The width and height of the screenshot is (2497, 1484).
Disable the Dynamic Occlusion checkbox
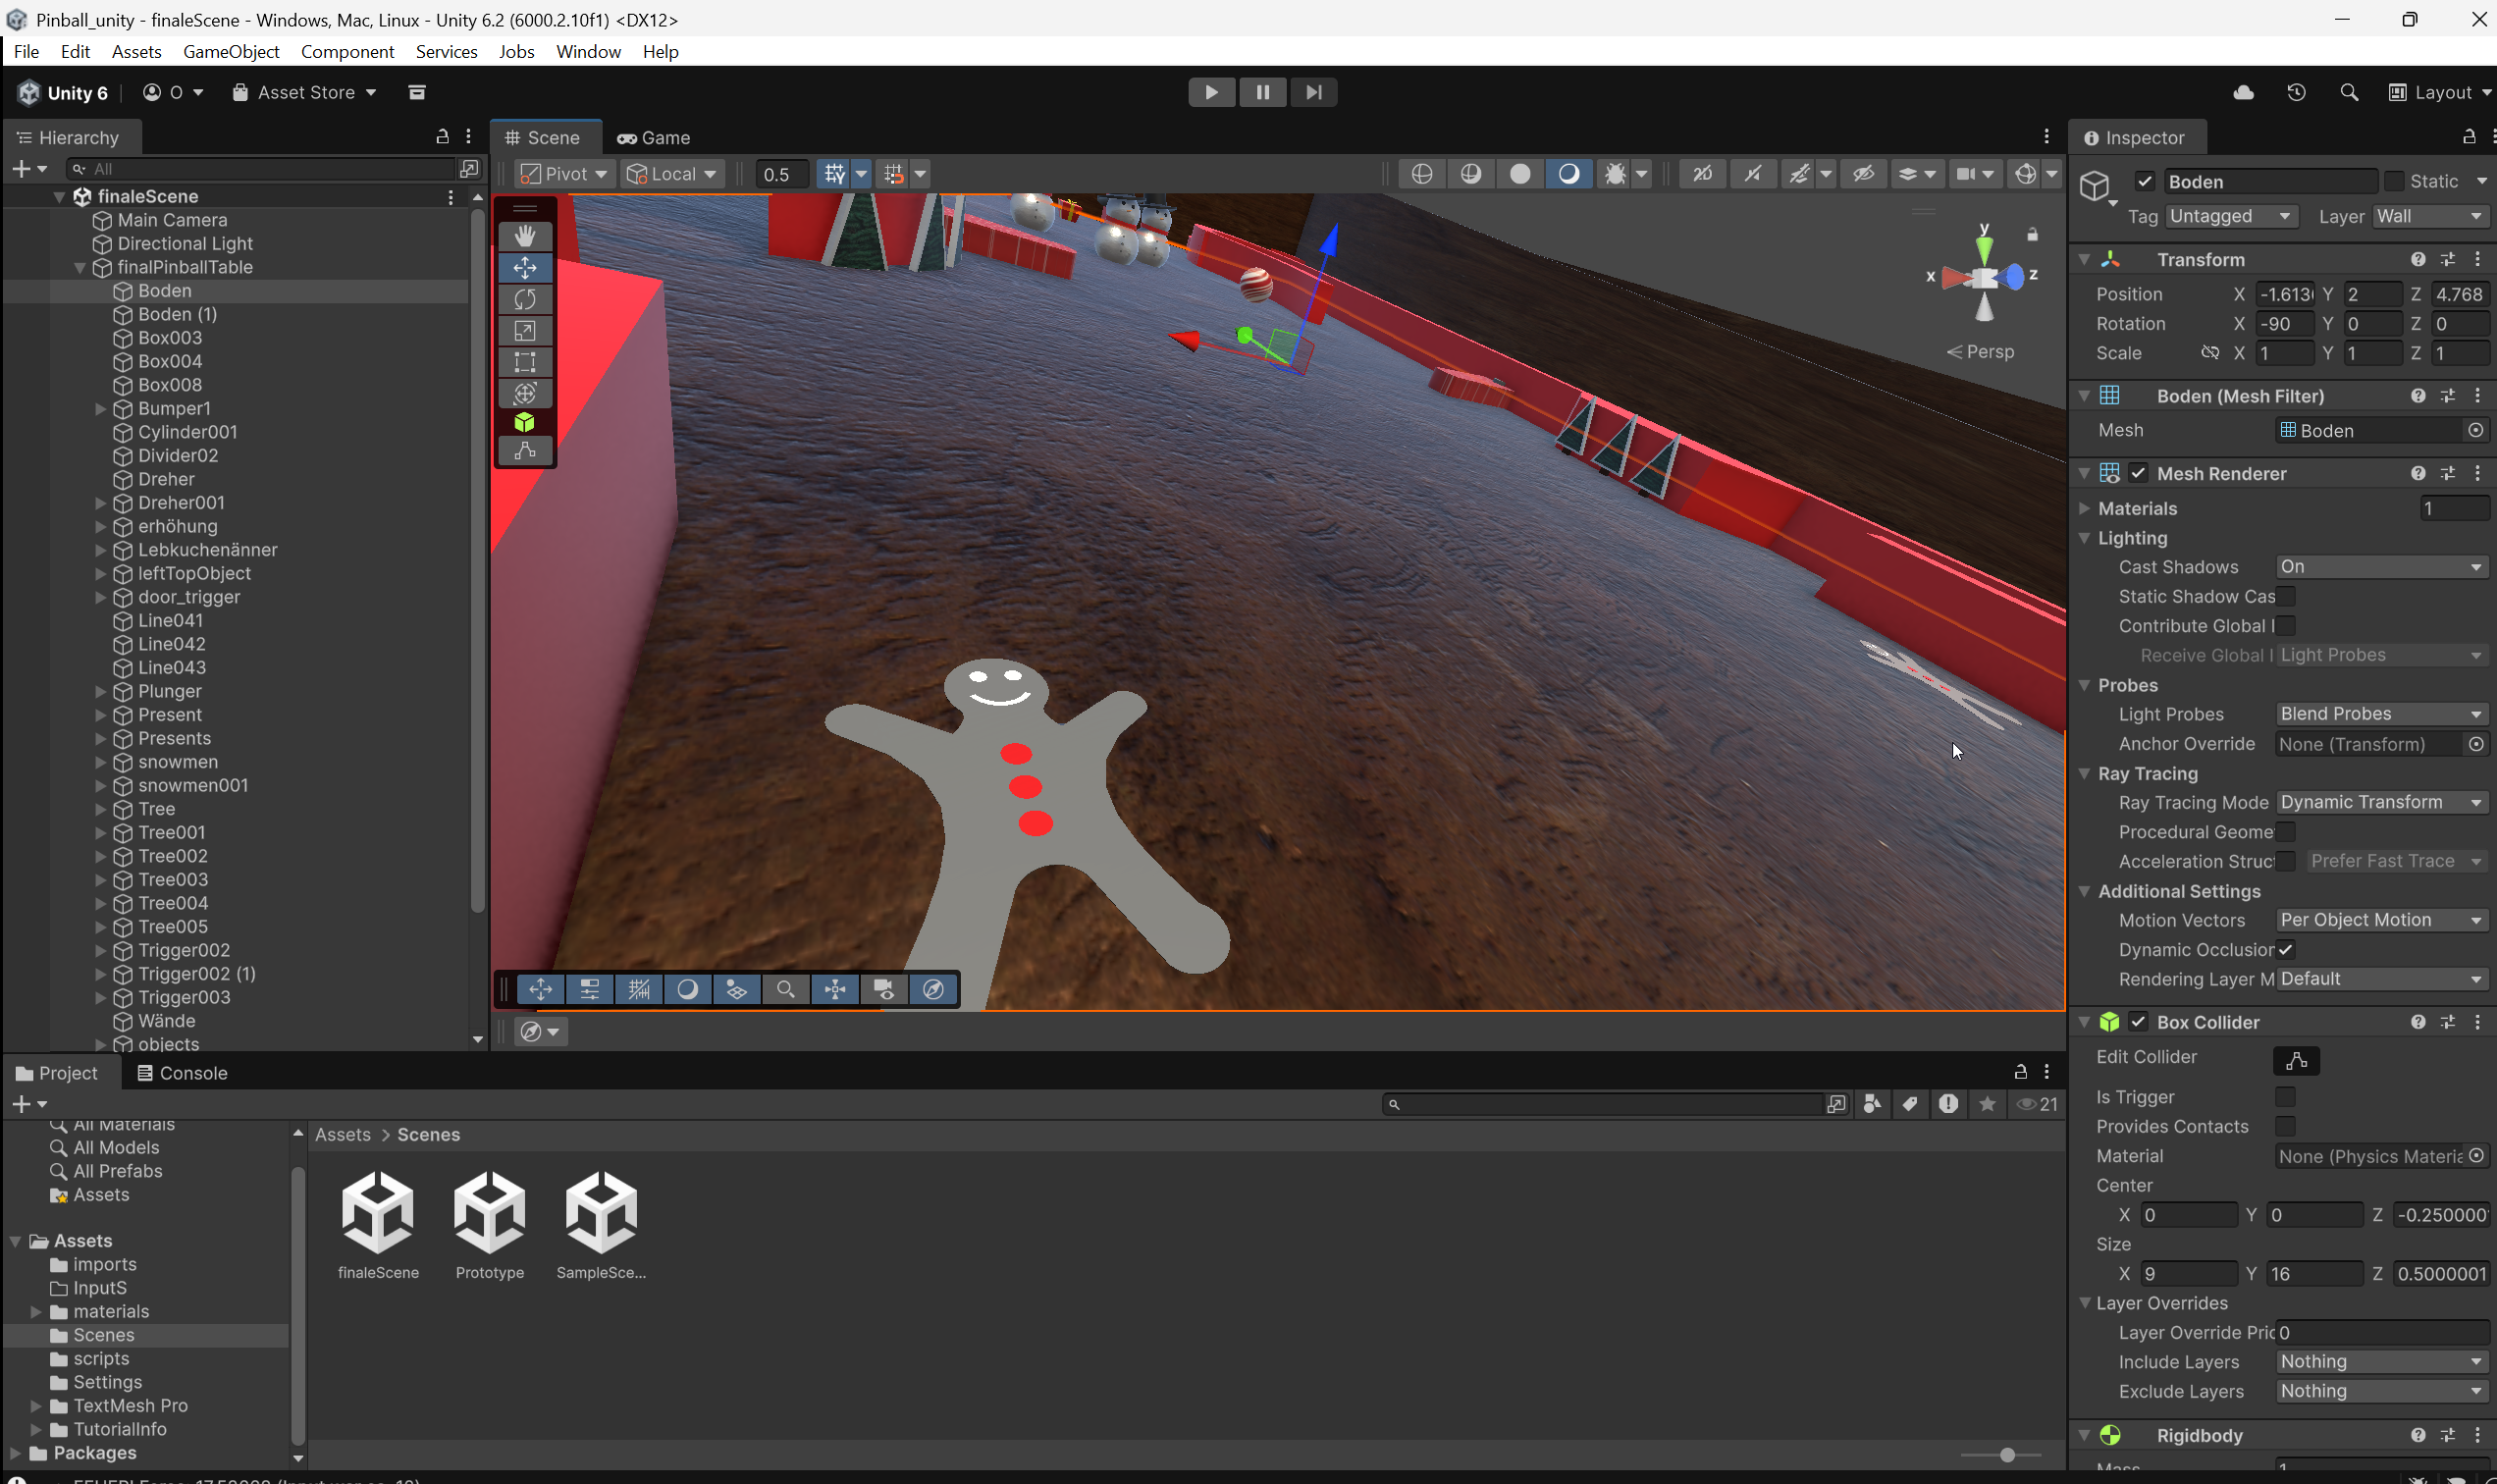pos(2285,949)
